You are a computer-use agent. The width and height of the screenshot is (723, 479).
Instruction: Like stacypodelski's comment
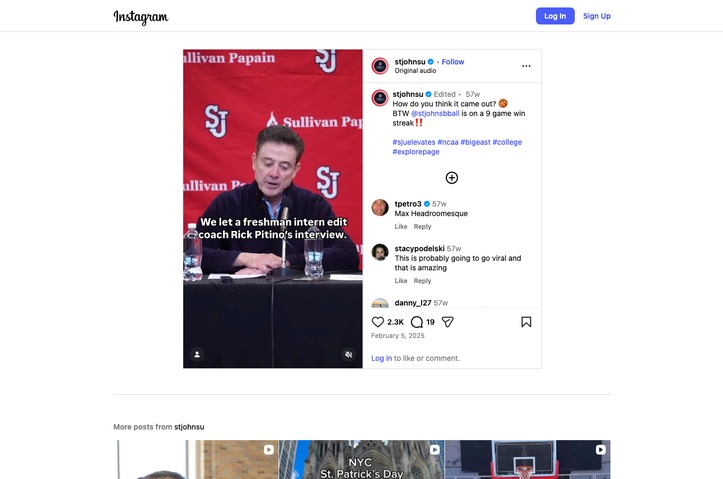(x=401, y=281)
